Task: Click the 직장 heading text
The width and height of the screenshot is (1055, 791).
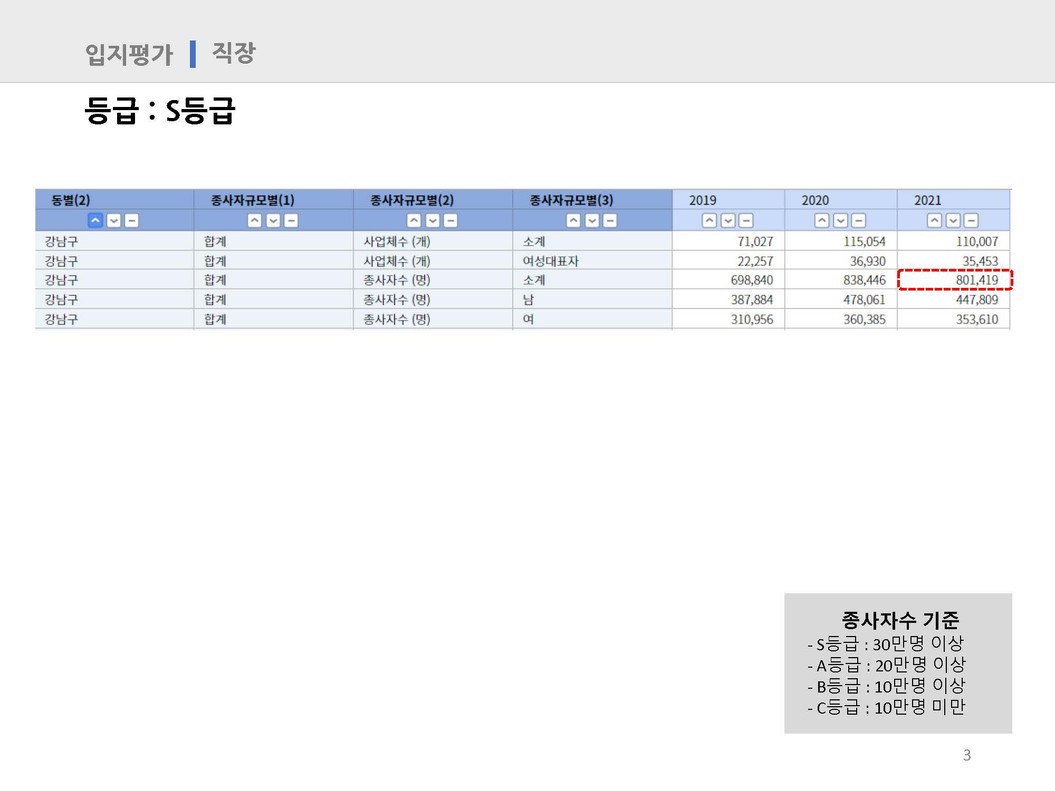Action: [233, 52]
